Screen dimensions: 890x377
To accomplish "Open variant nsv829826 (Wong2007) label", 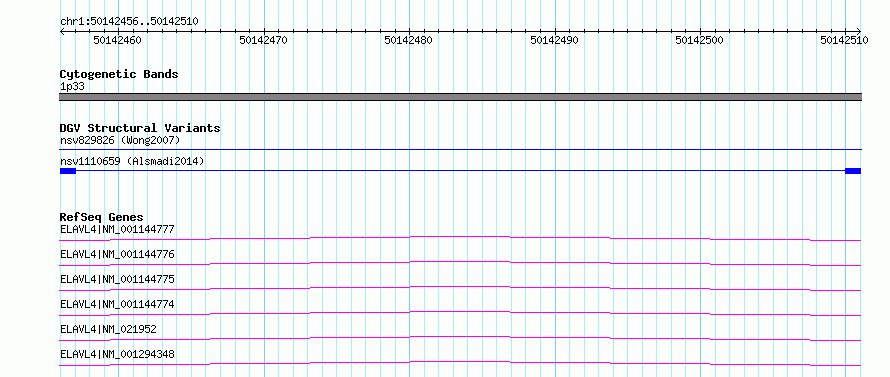I will tap(120, 140).
